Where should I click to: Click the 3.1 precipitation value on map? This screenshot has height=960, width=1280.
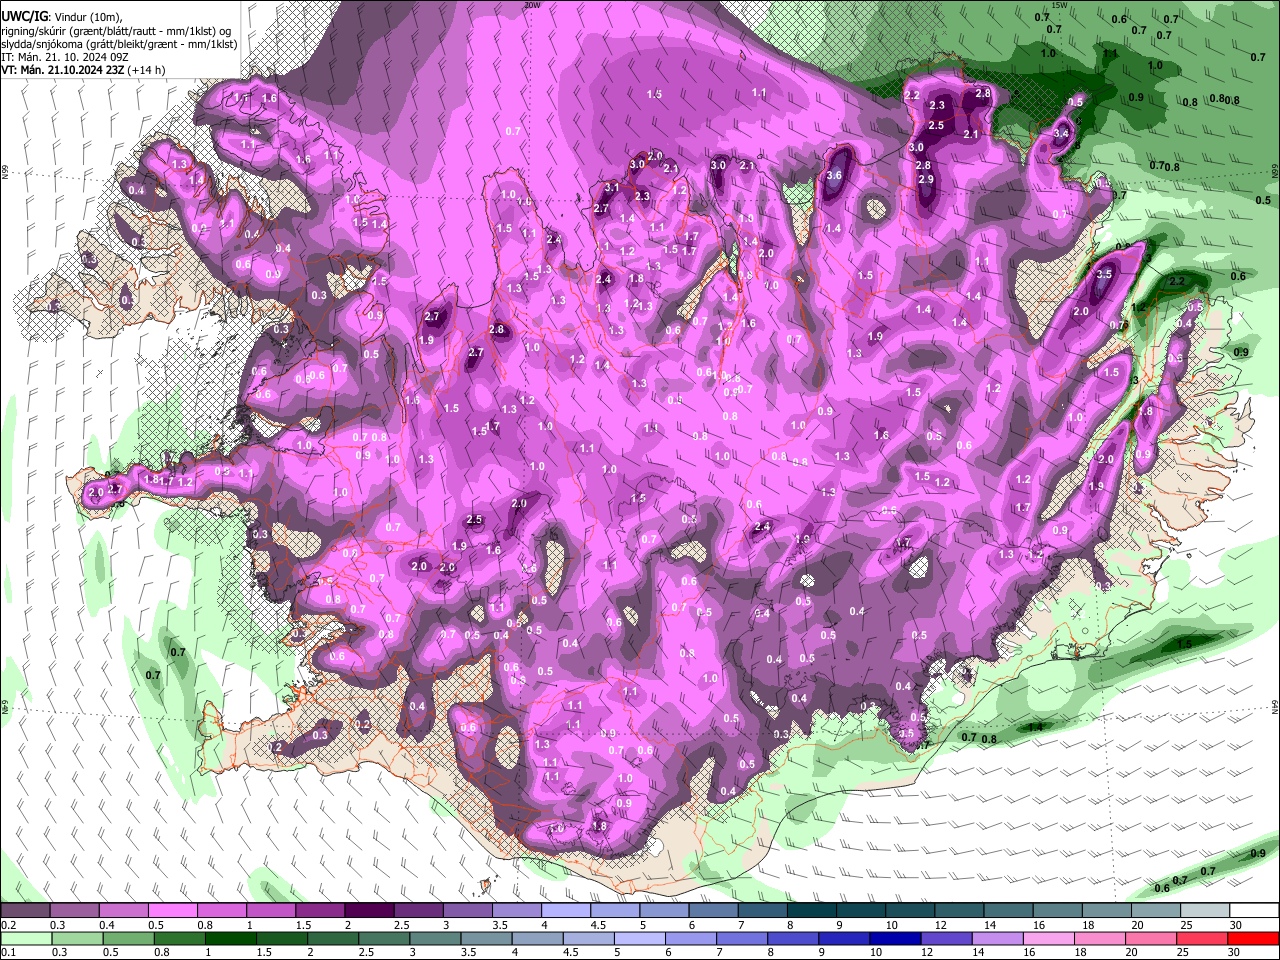point(612,187)
